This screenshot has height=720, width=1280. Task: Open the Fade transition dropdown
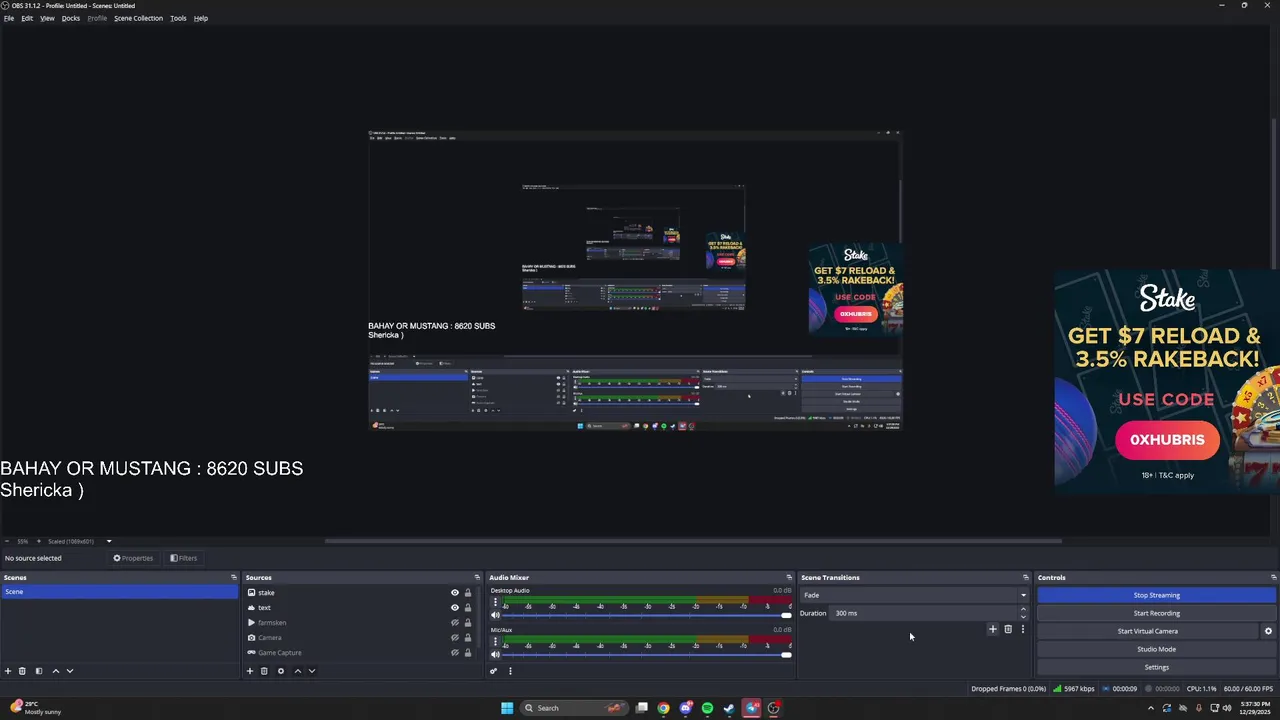point(914,595)
